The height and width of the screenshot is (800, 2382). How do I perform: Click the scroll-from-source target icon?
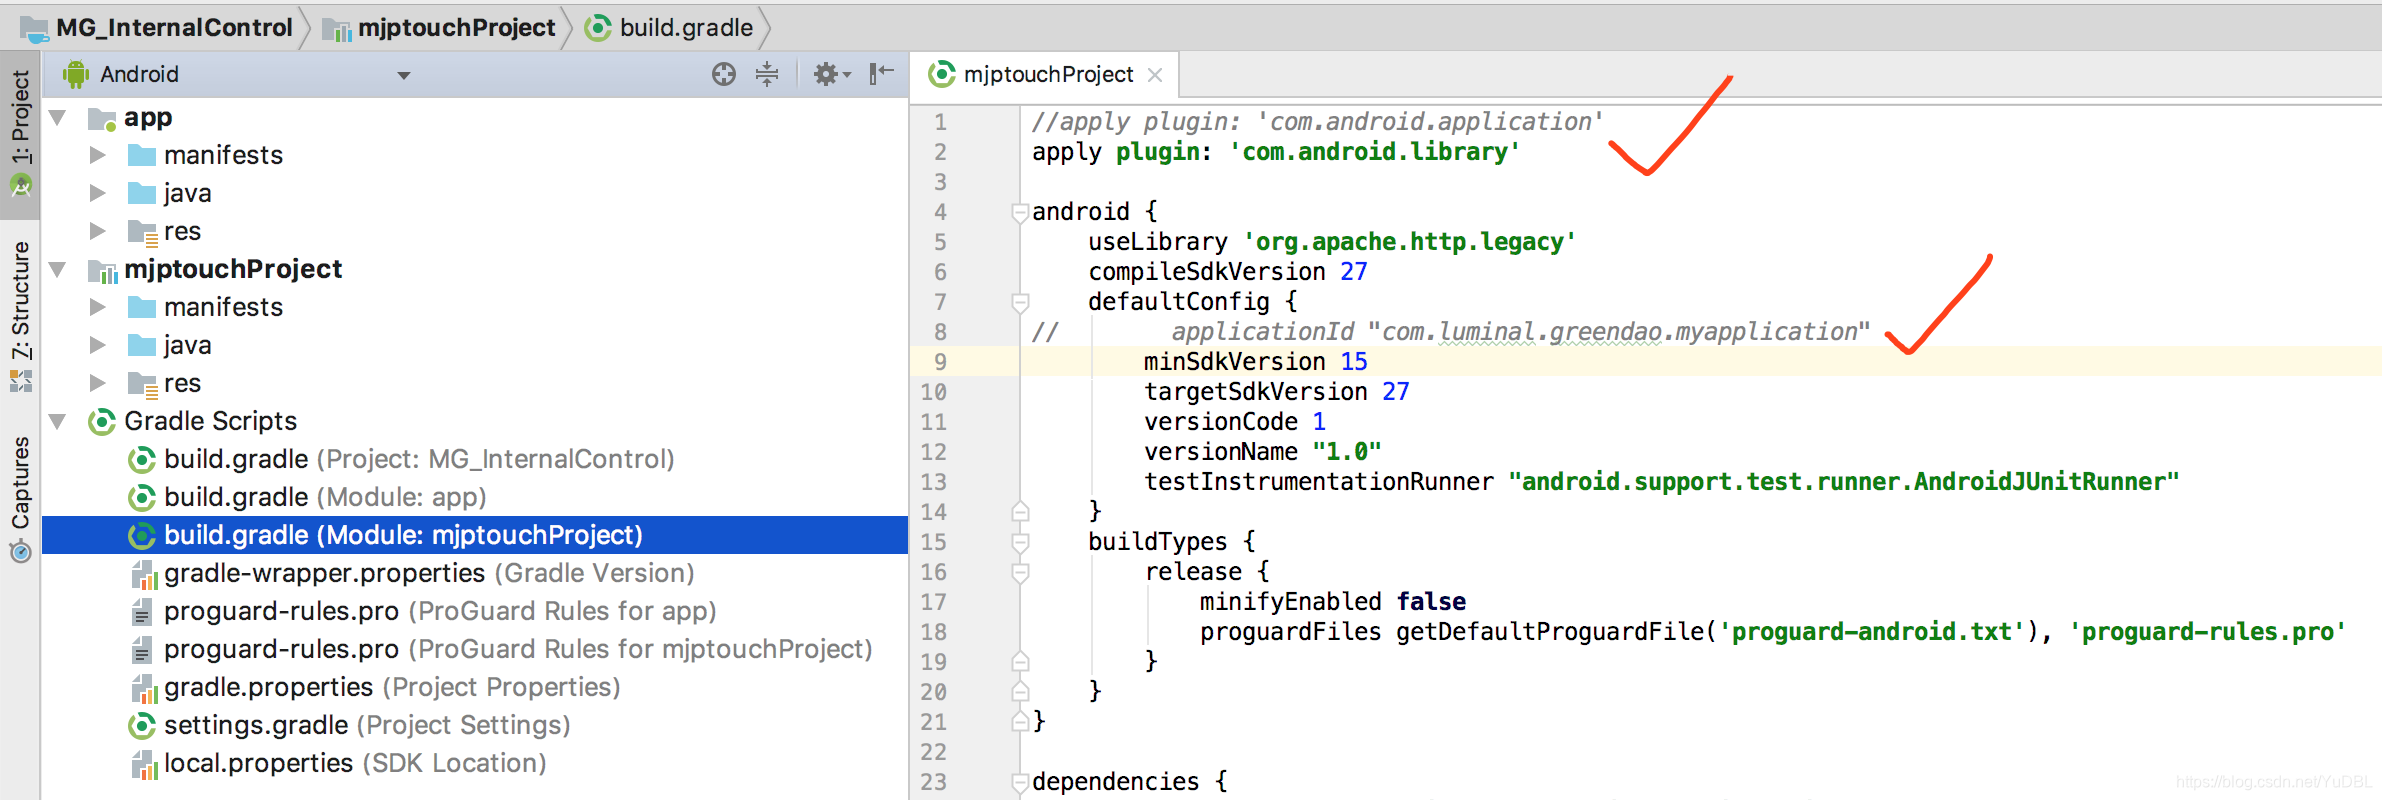point(724,74)
